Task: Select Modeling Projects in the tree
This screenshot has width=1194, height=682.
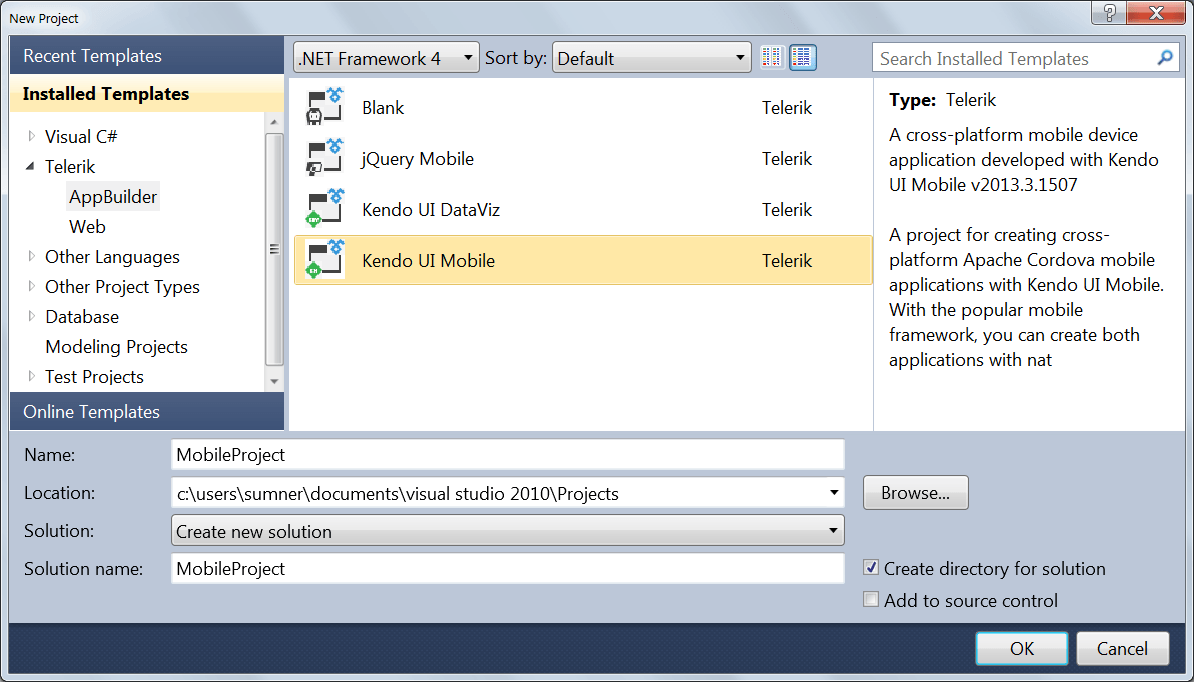Action: point(116,346)
